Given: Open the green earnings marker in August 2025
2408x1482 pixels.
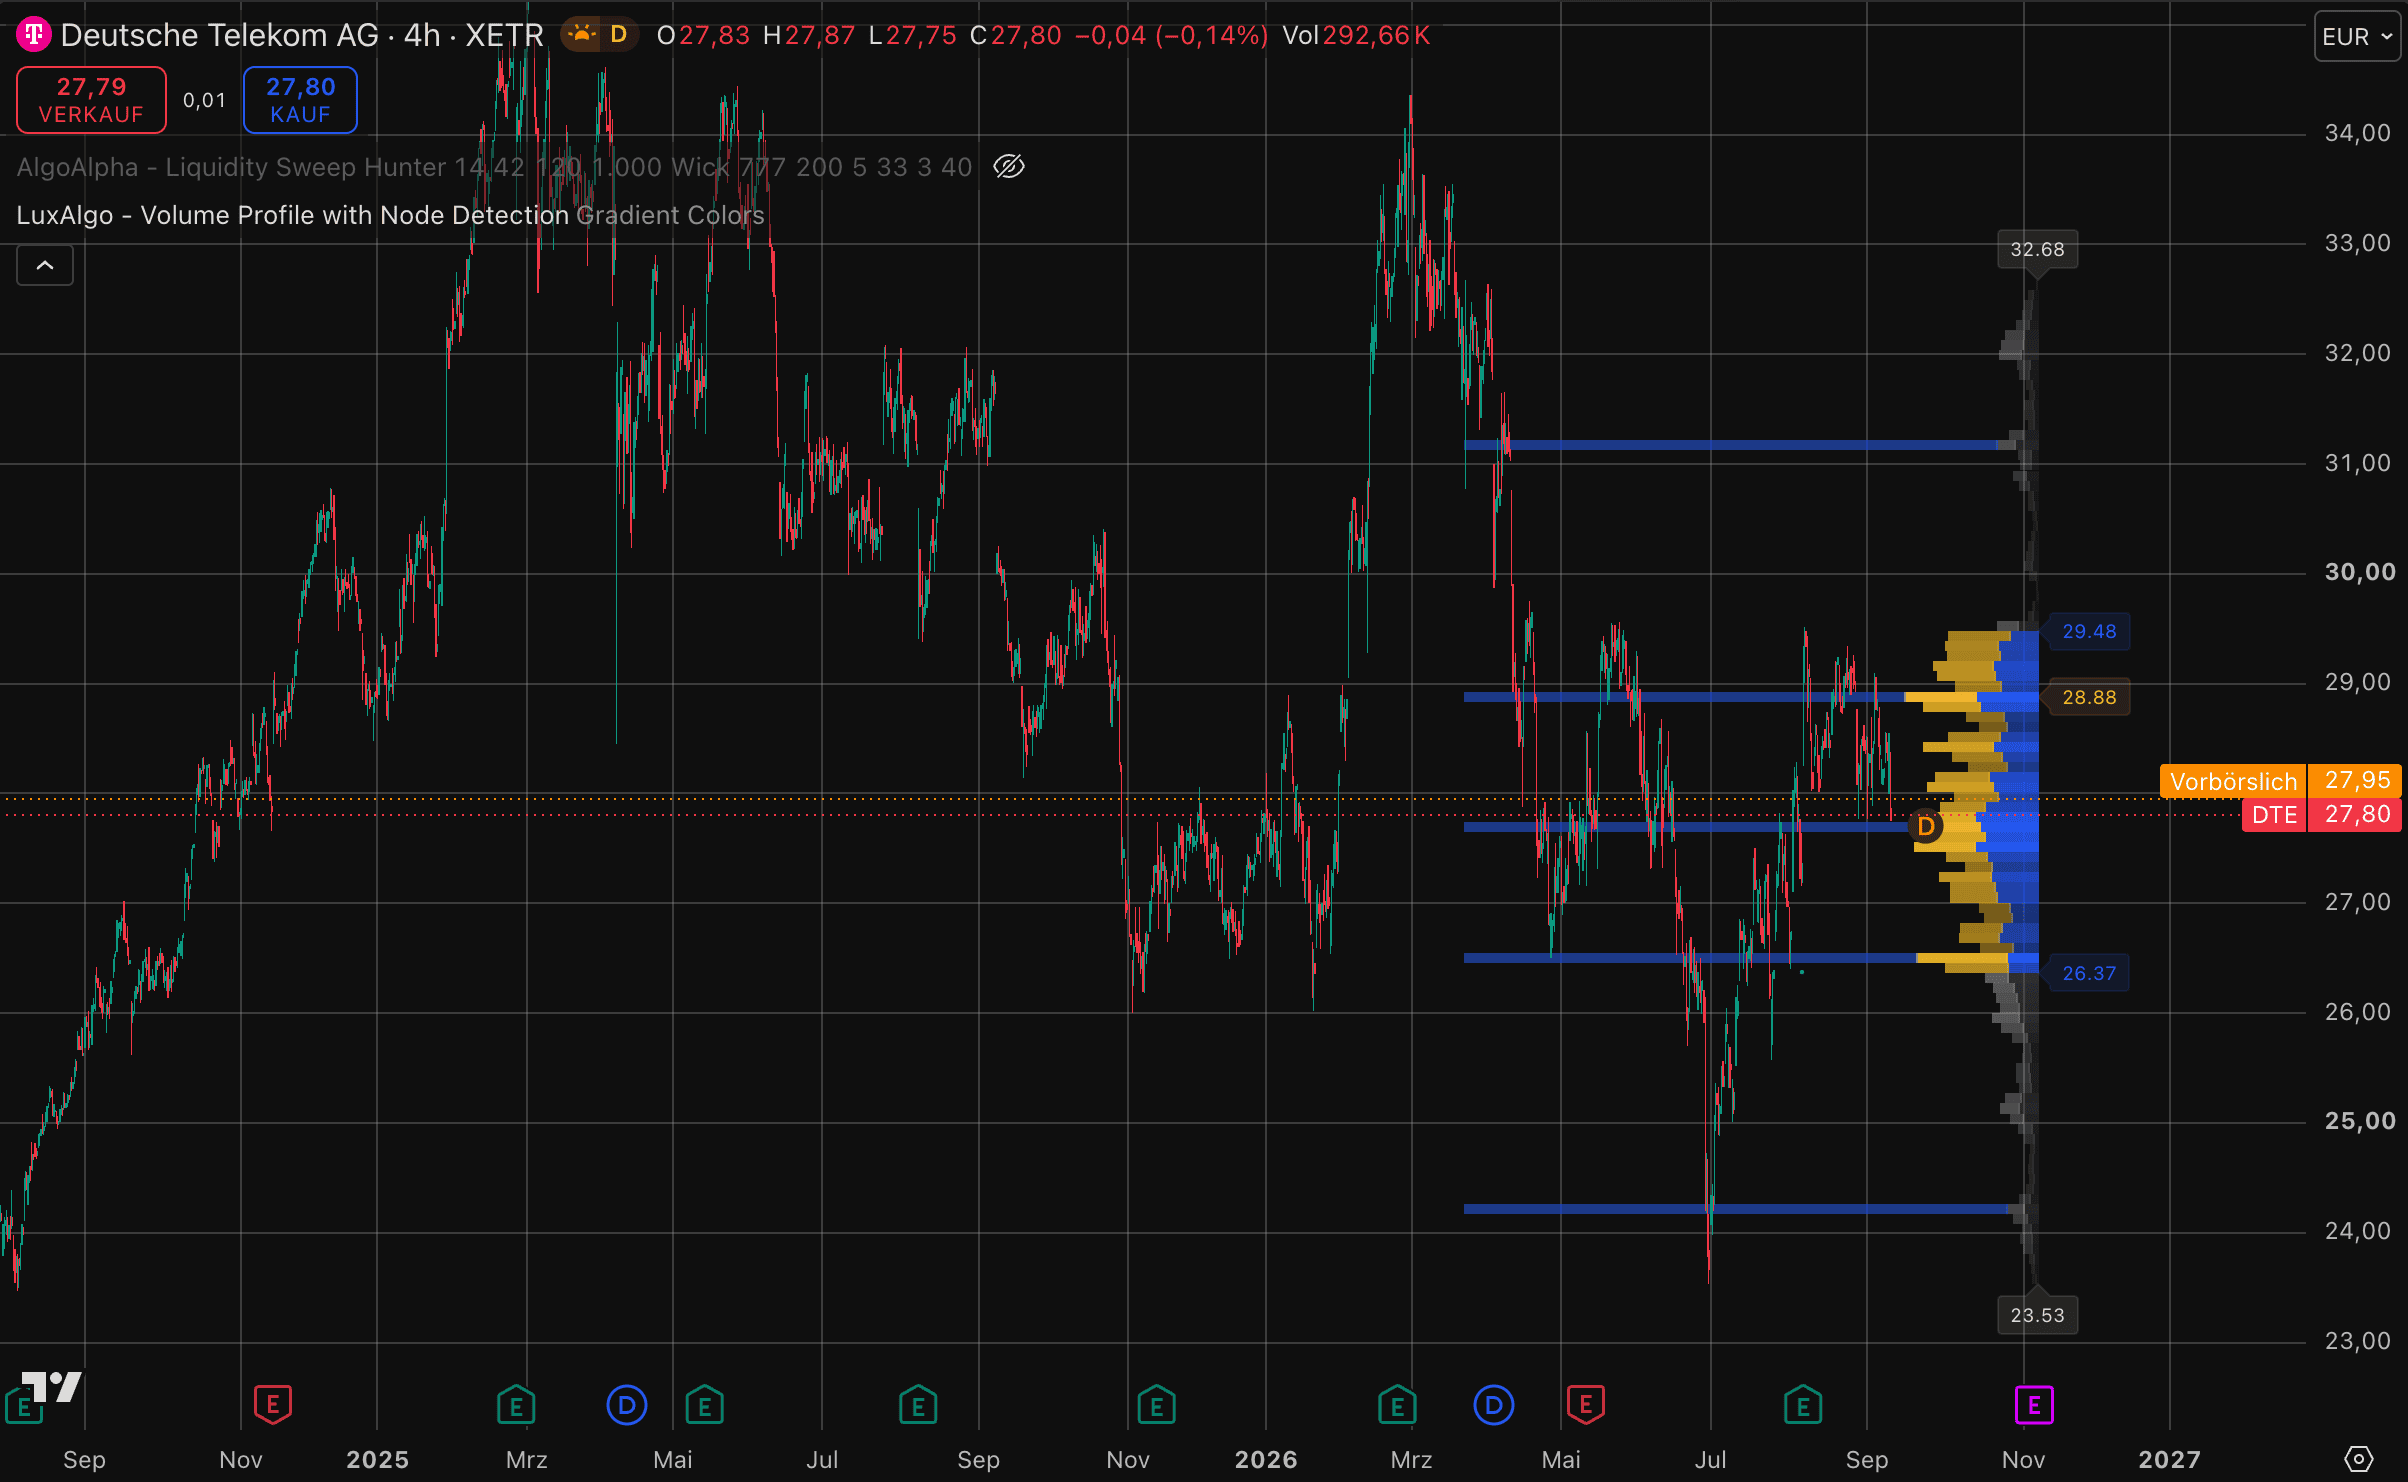Looking at the screenshot, I should pos(918,1405).
